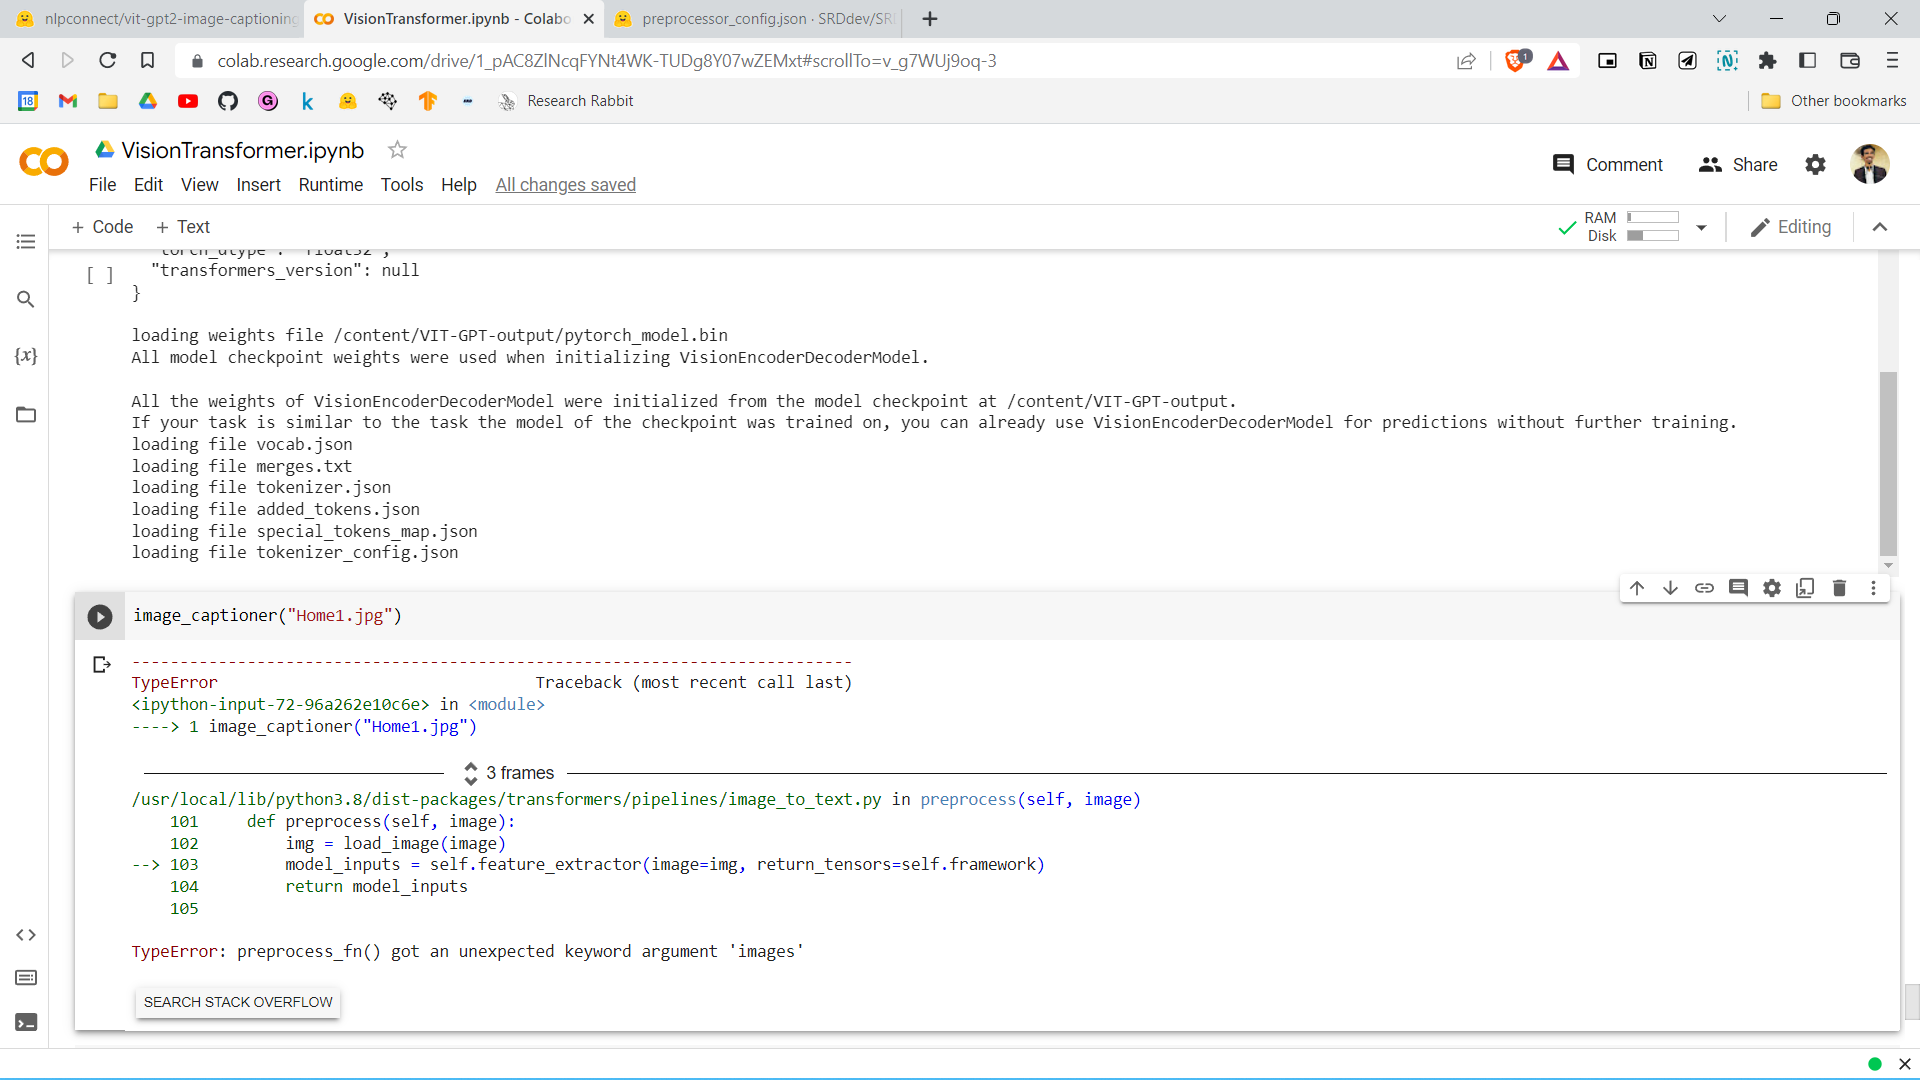Open the Files sidebar panel
This screenshot has width=1920, height=1080.
coord(26,414)
